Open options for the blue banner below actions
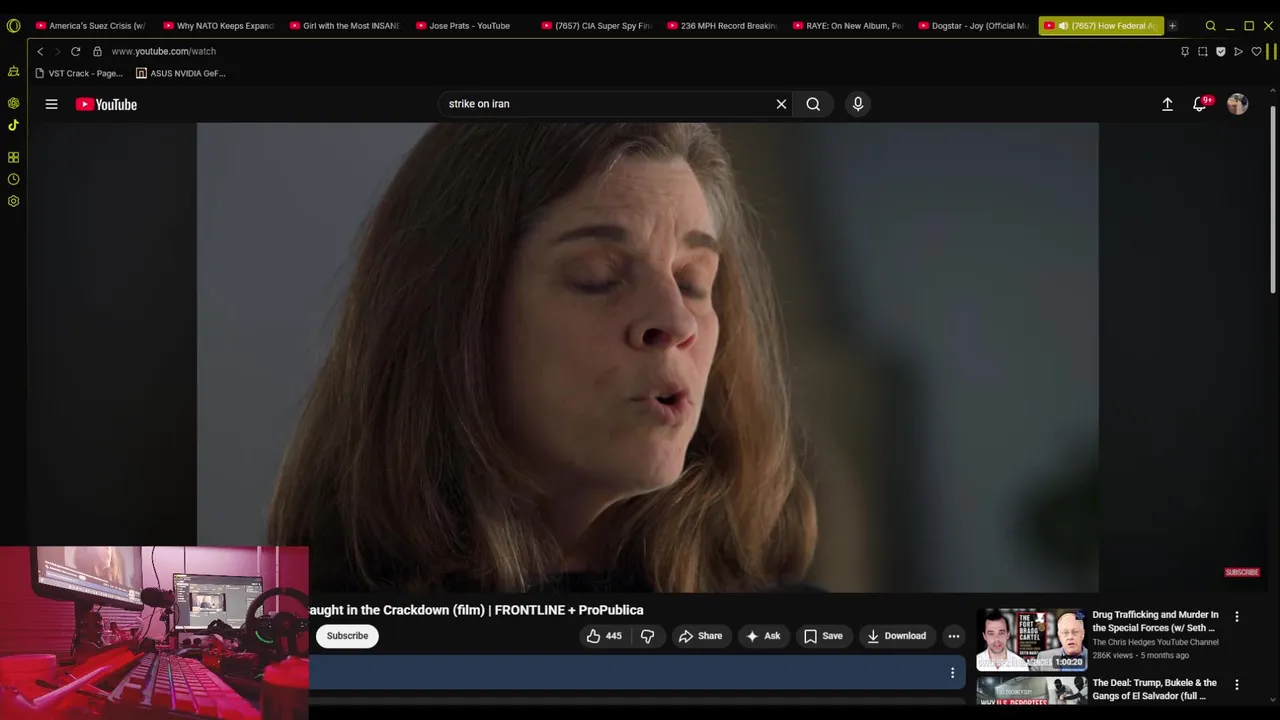This screenshot has height=720, width=1280. pyautogui.click(x=952, y=673)
